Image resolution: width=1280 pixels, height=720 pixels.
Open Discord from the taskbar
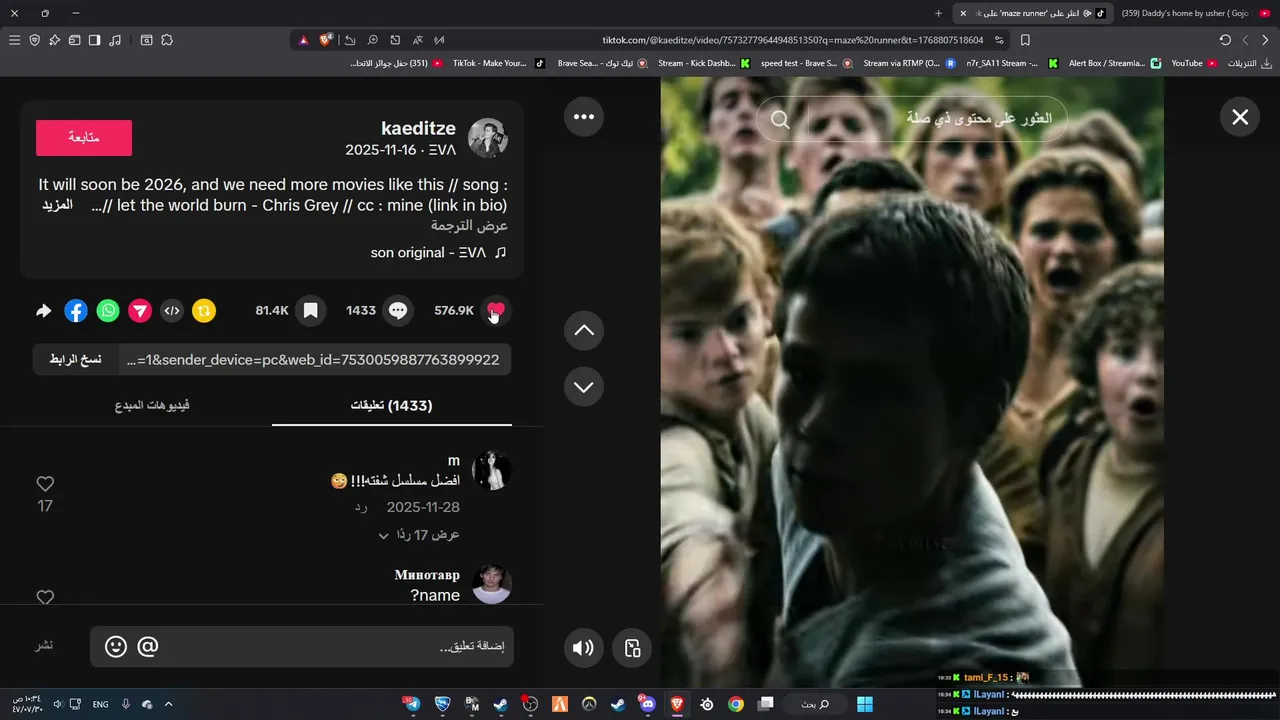(x=646, y=704)
